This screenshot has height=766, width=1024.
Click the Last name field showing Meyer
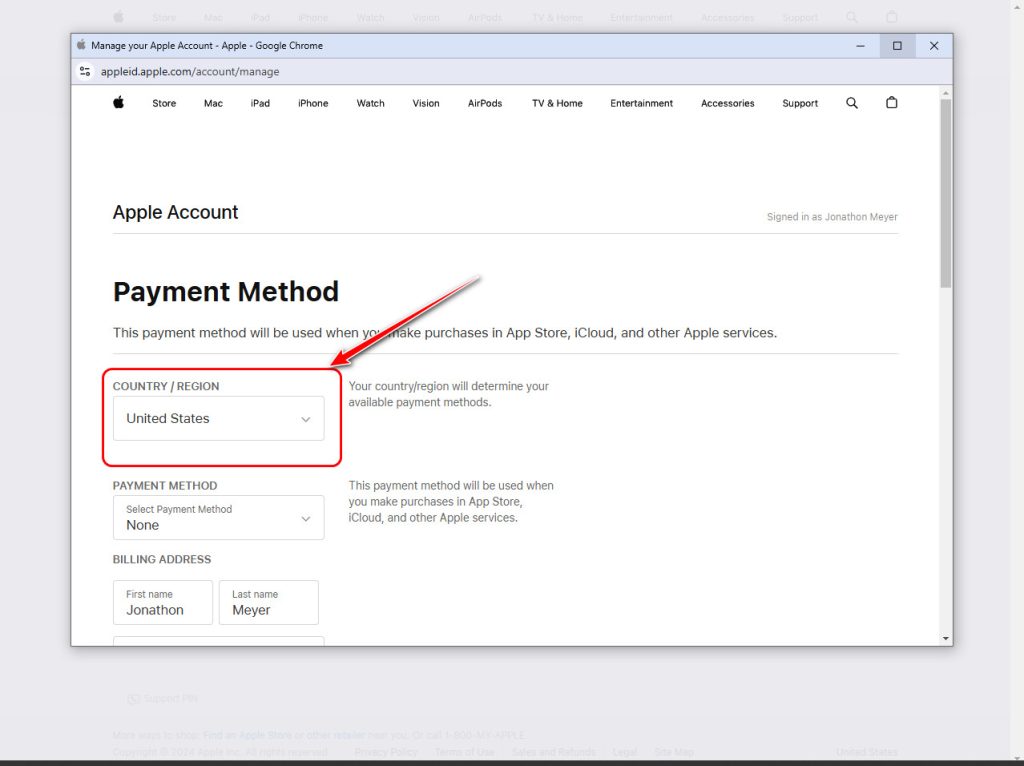click(268, 602)
